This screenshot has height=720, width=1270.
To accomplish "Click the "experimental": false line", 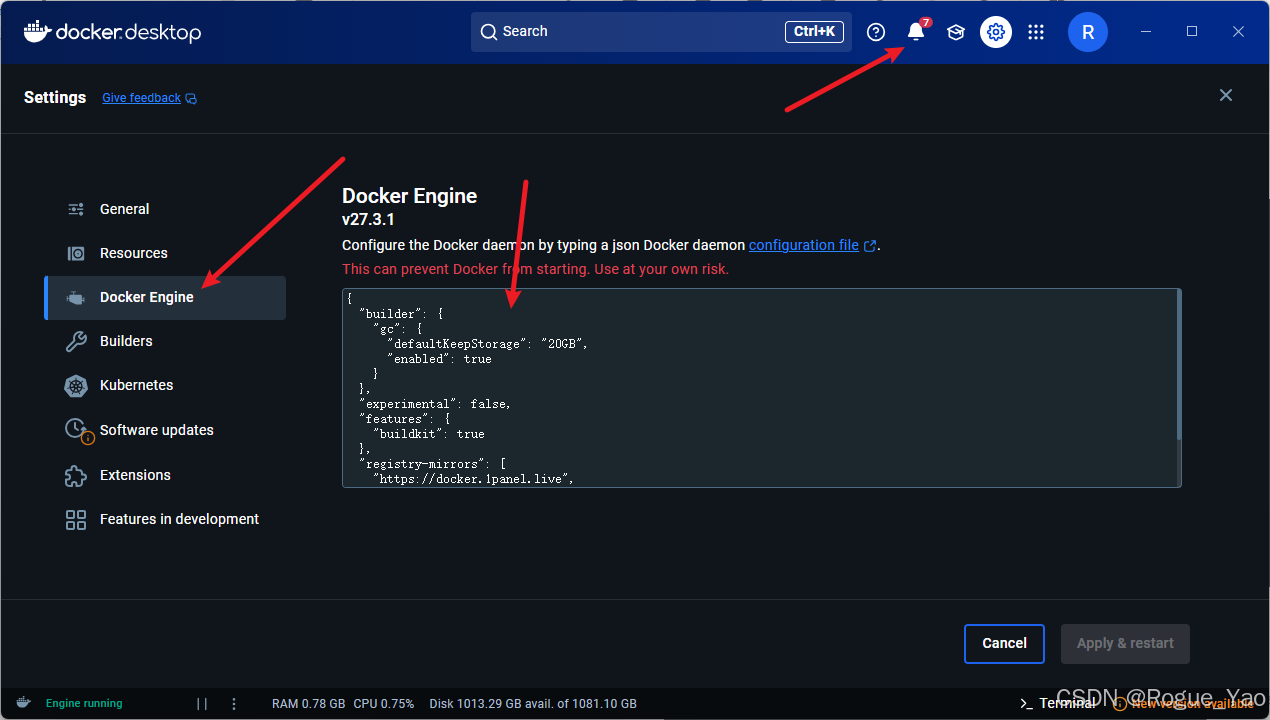I will [435, 404].
